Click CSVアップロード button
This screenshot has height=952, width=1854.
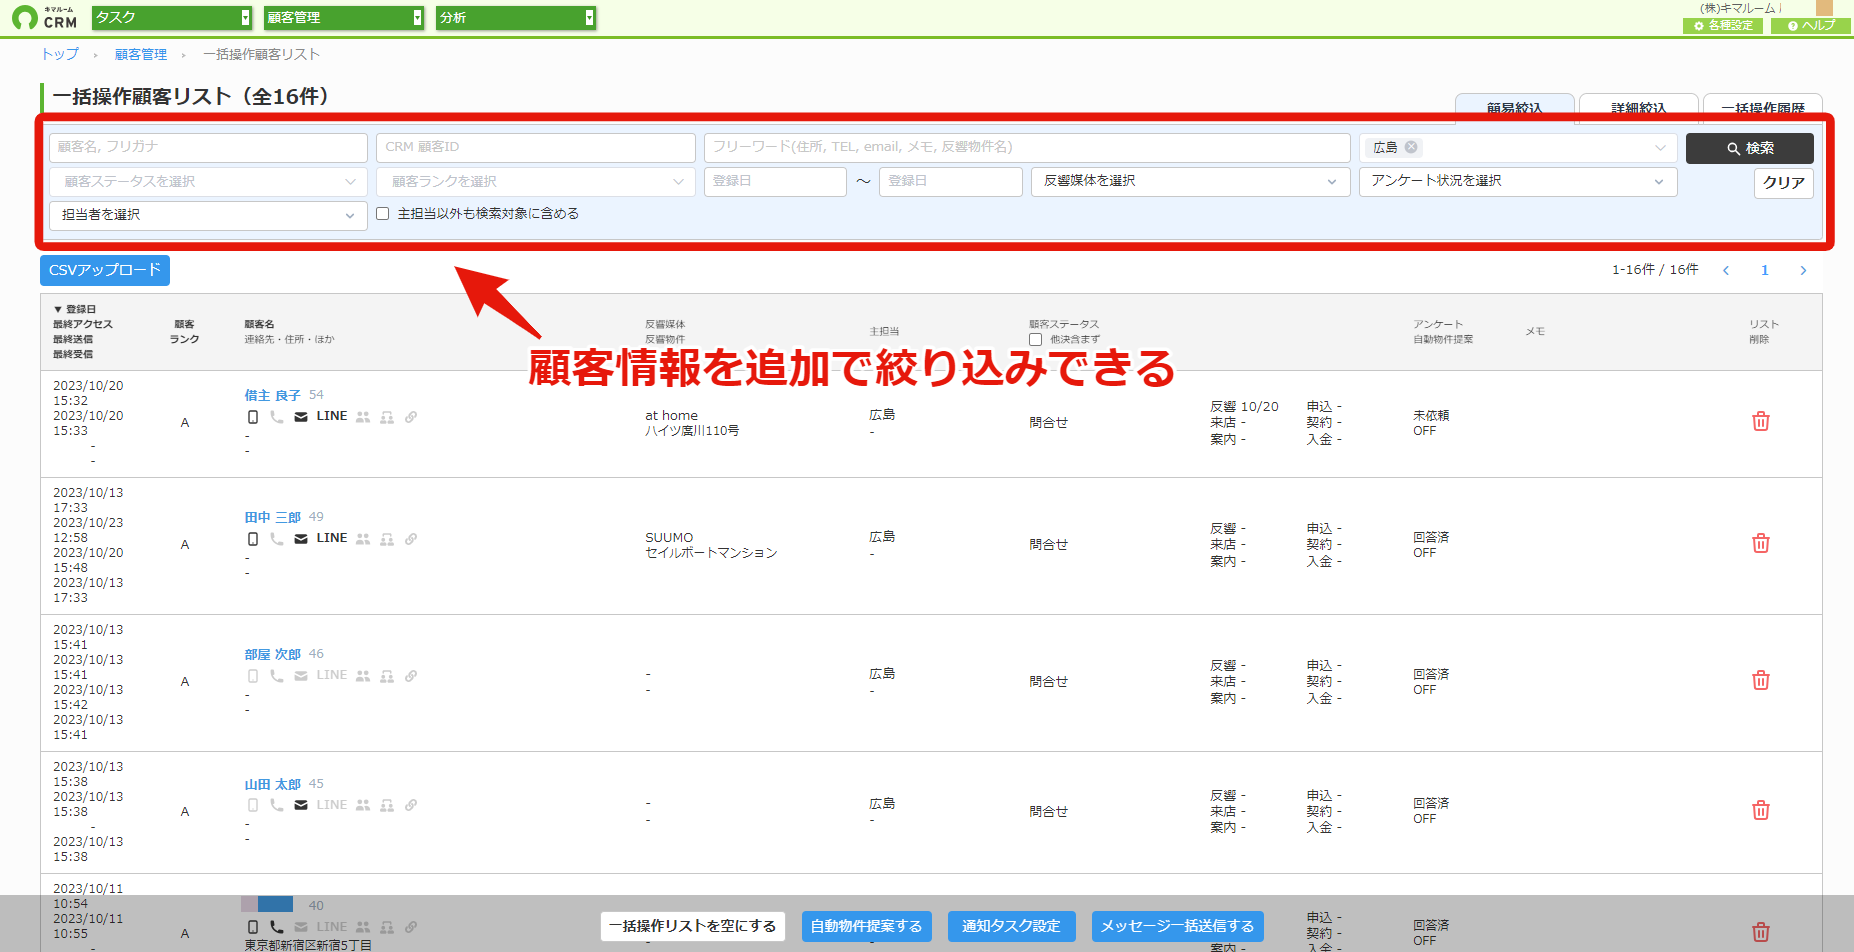click(105, 270)
